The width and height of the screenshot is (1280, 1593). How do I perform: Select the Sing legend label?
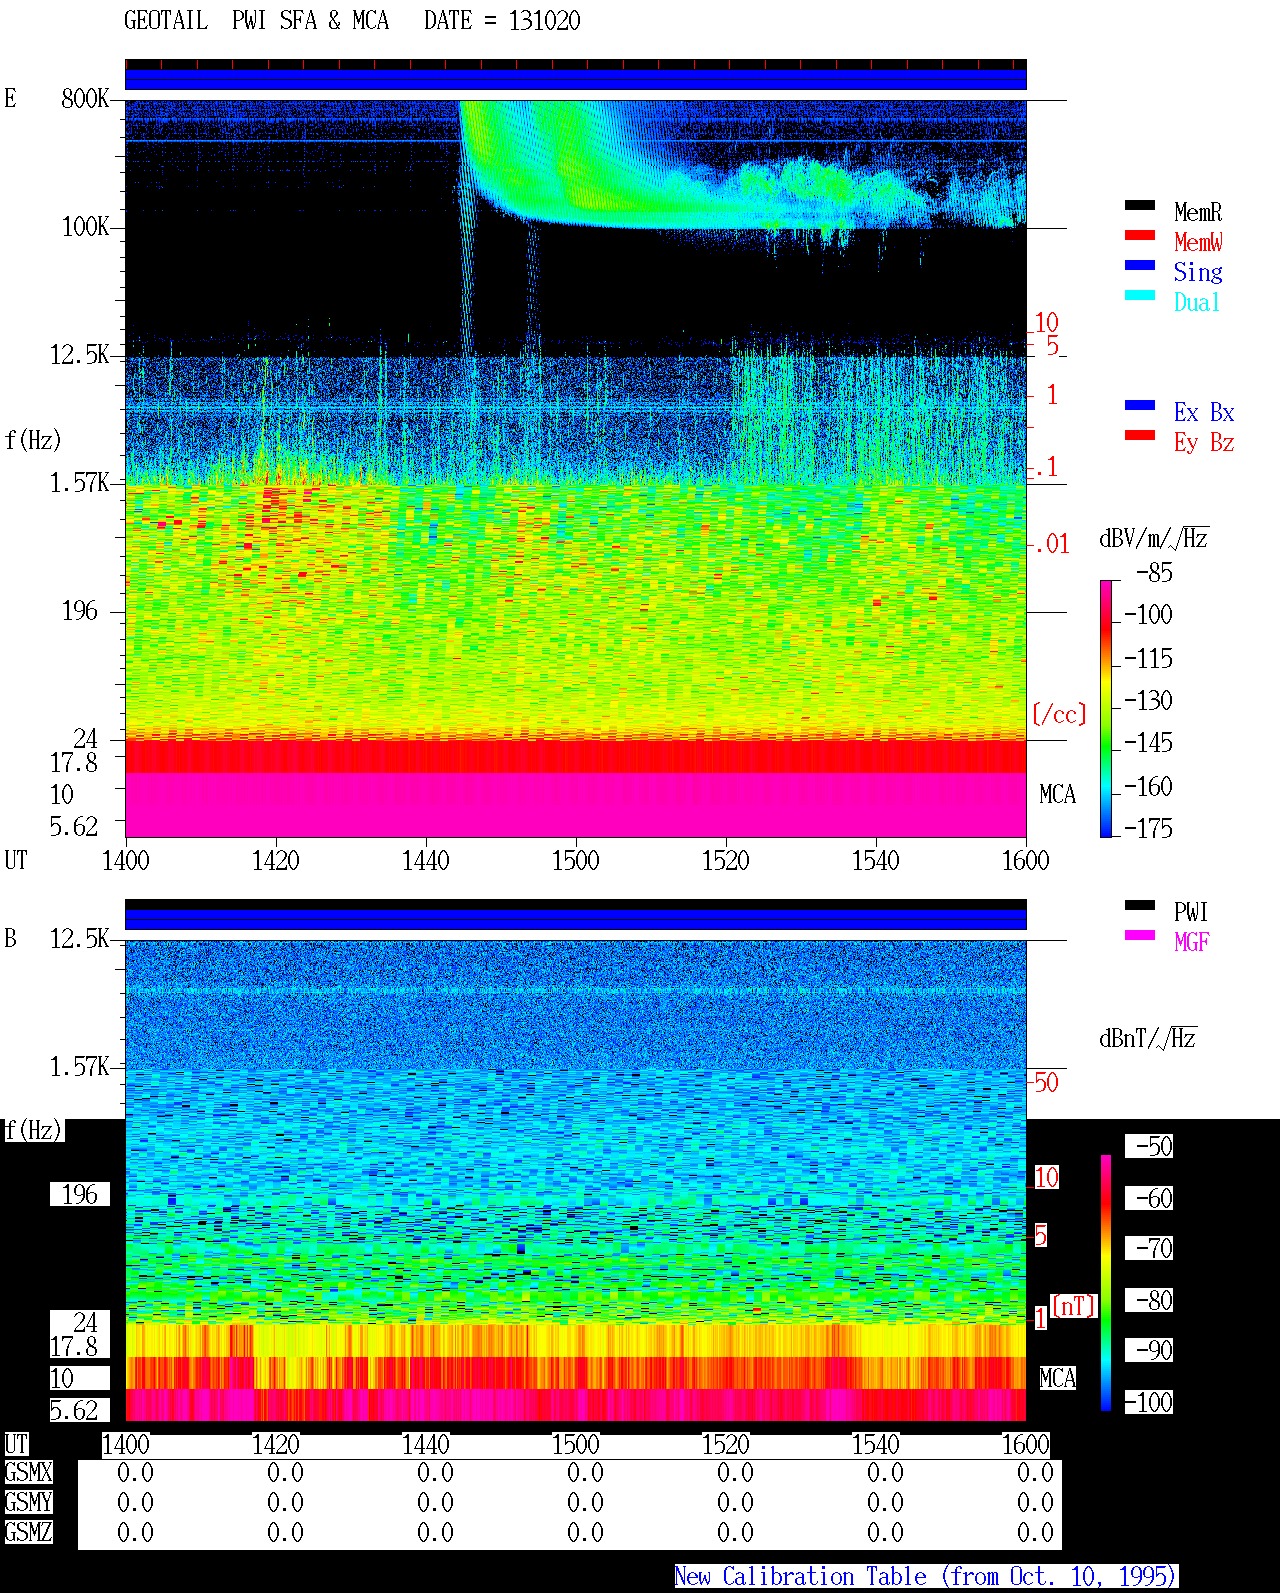pyautogui.click(x=1198, y=272)
